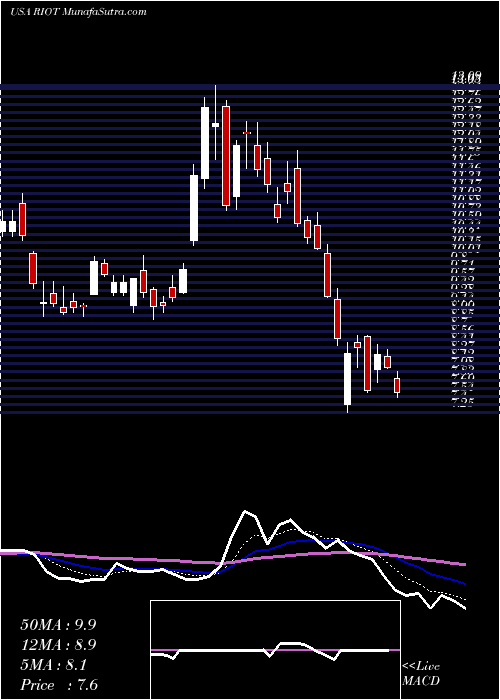
Task: Click the 'Price : 7.6' readout
Action: point(59,685)
